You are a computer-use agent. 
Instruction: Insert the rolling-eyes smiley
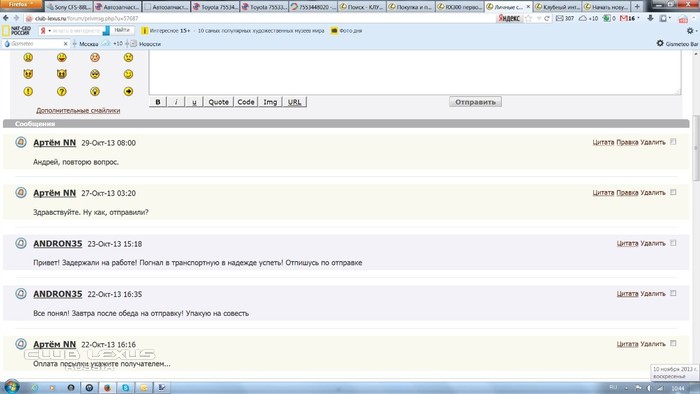pyautogui.click(x=95, y=74)
